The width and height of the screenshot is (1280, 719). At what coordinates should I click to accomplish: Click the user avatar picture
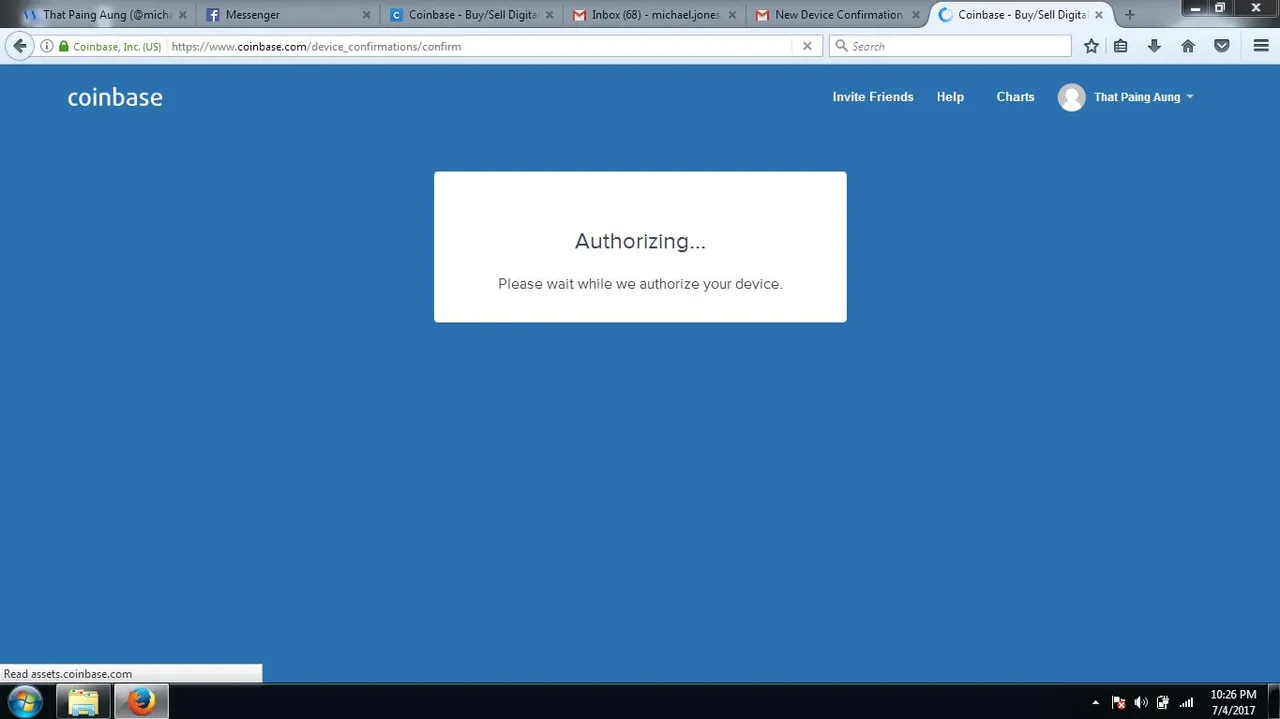click(1072, 97)
